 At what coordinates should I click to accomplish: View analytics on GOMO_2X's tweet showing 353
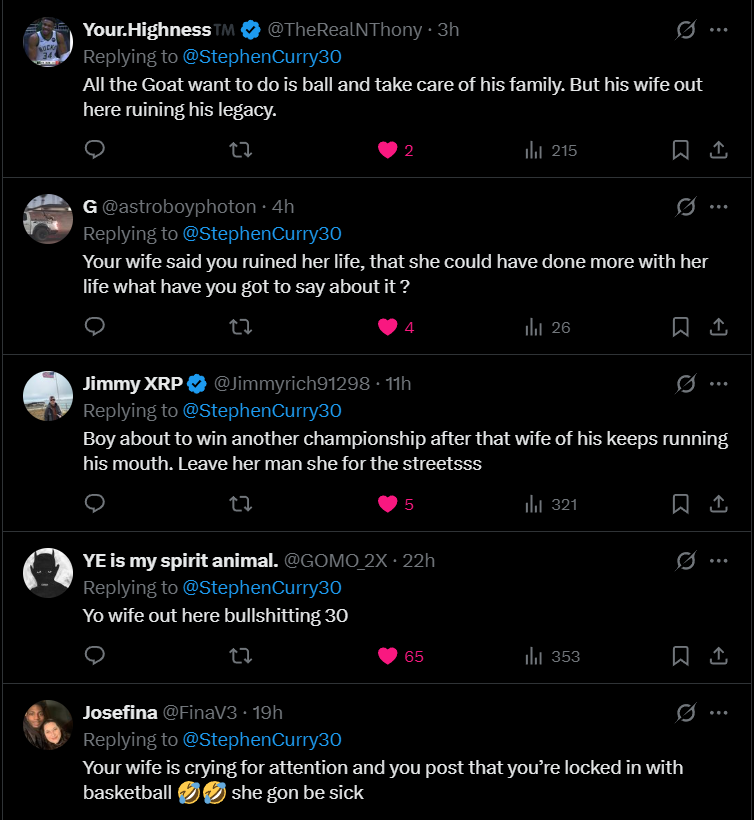552,656
